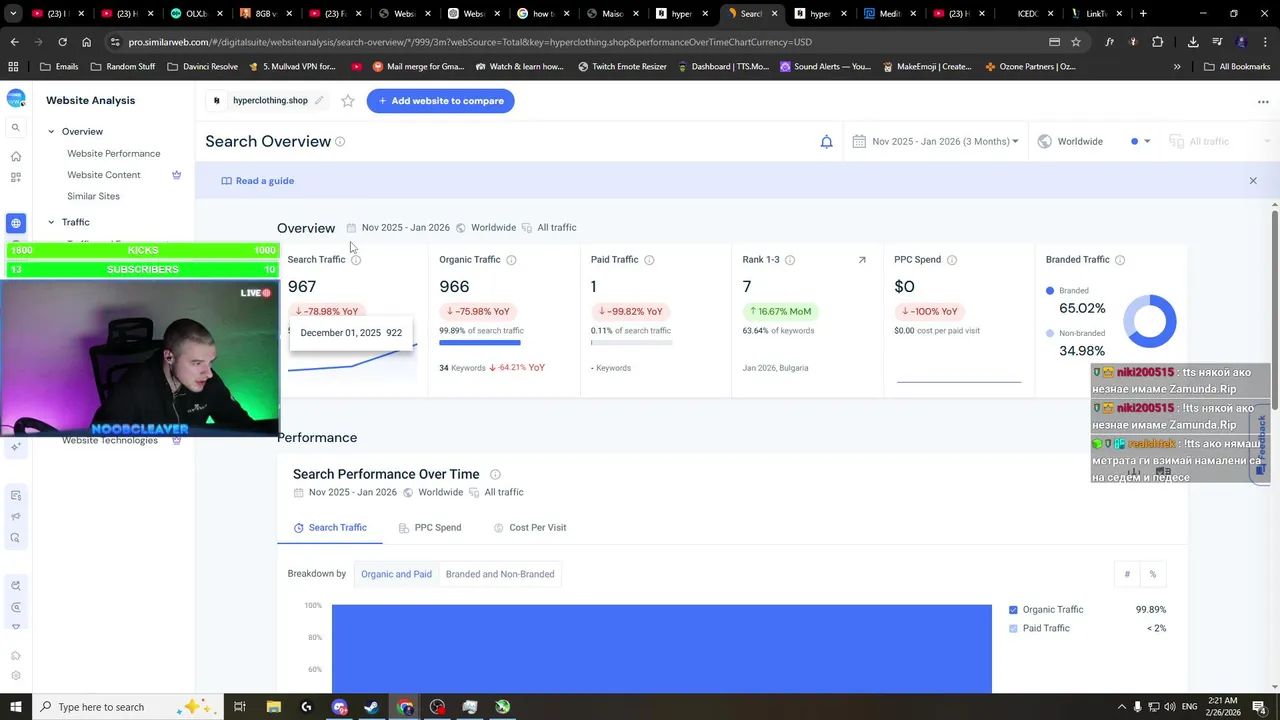Open Website Content in the sidebar
This screenshot has height=720, width=1280.
tap(103, 175)
